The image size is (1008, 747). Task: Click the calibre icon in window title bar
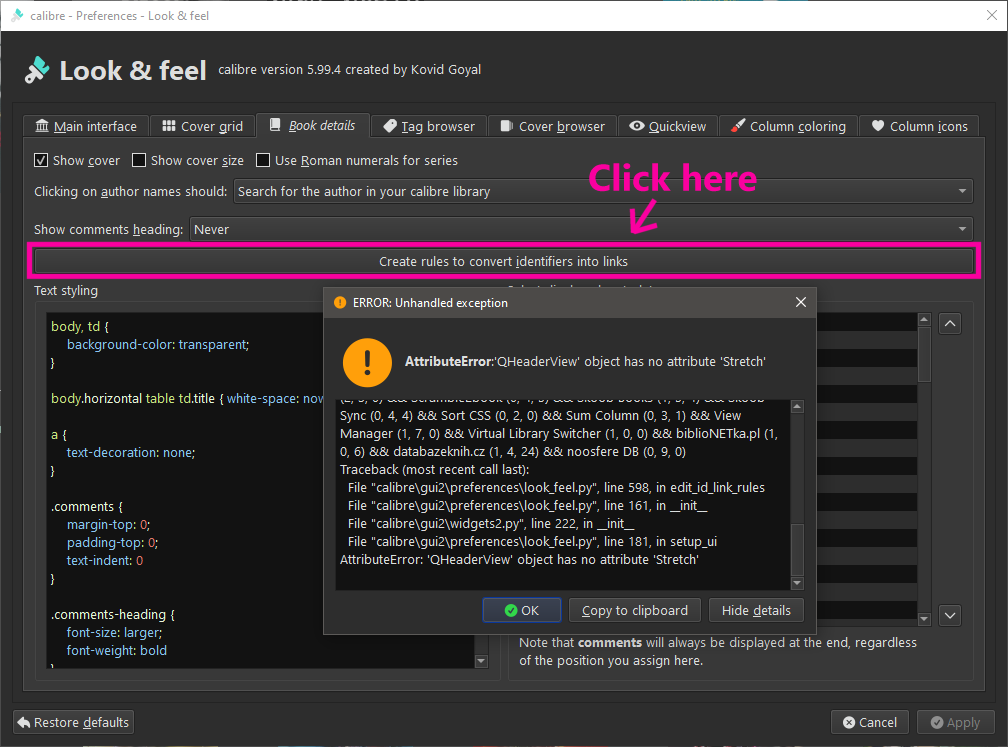[17, 15]
